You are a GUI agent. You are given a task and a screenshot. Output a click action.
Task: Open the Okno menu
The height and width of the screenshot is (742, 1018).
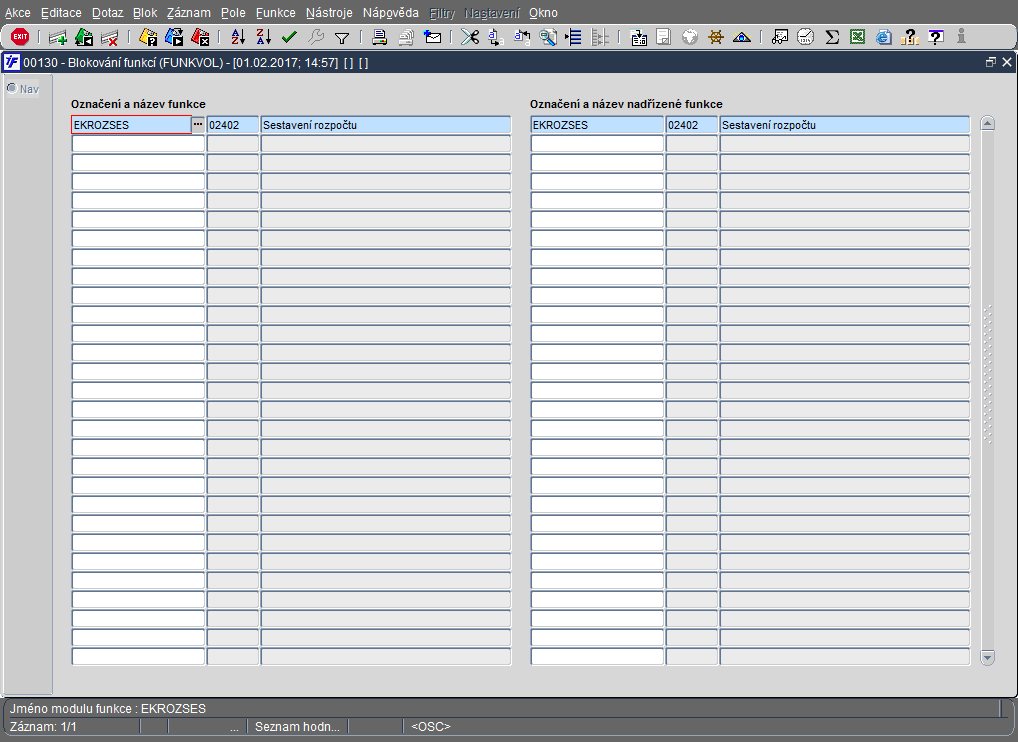543,13
